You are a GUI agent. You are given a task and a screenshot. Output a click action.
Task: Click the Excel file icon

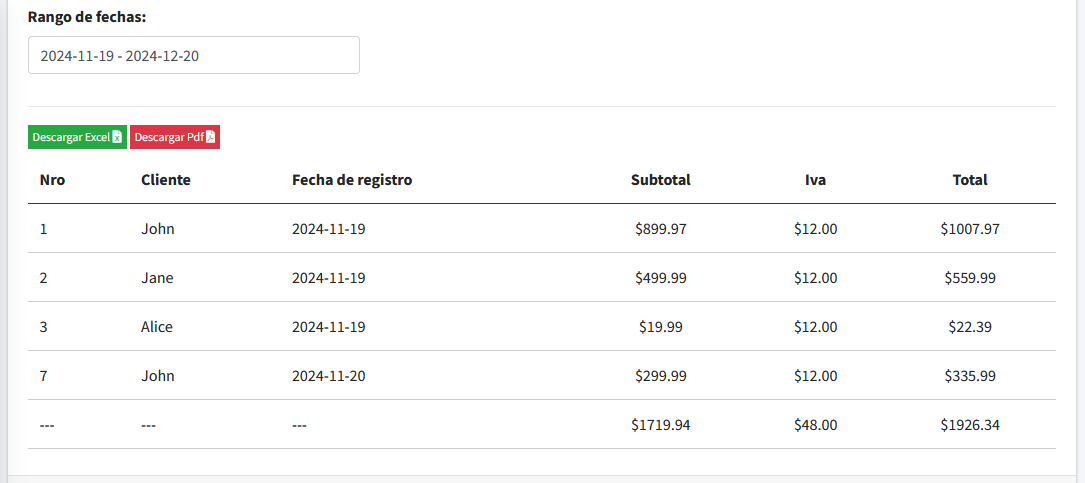tap(117, 137)
